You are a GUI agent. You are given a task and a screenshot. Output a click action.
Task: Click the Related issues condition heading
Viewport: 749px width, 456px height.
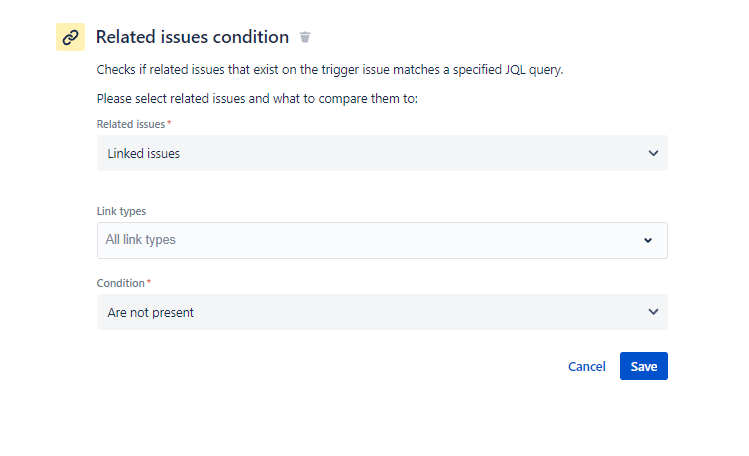192,37
